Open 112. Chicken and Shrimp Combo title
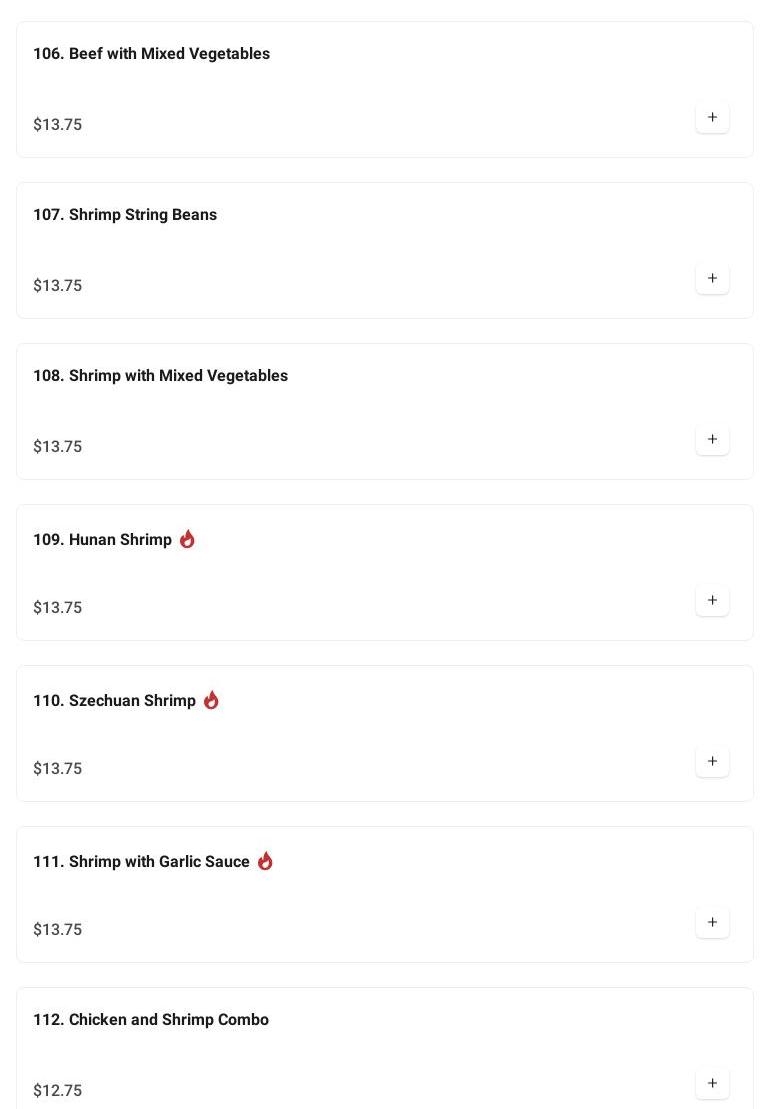This screenshot has height=1109, width=770. pos(151,1020)
